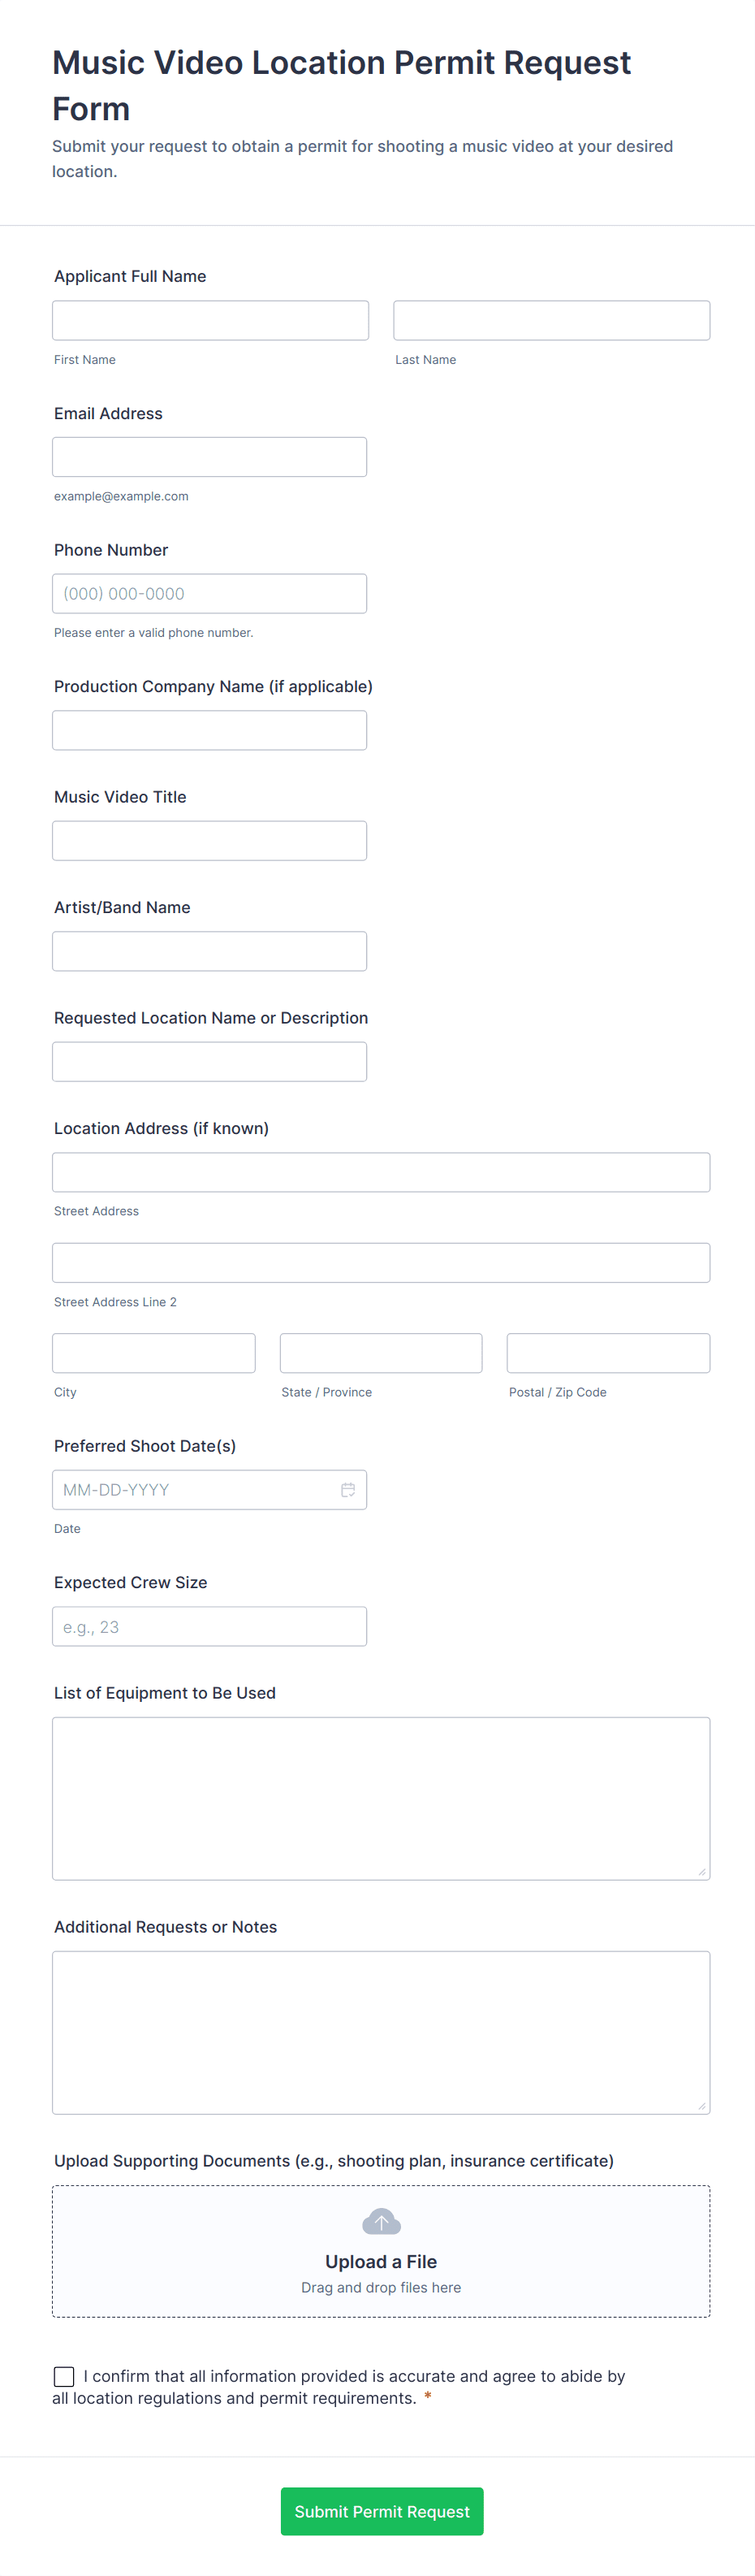Image resolution: width=755 pixels, height=2576 pixels.
Task: Select the Street Address Line 2 field
Action: coord(381,1263)
